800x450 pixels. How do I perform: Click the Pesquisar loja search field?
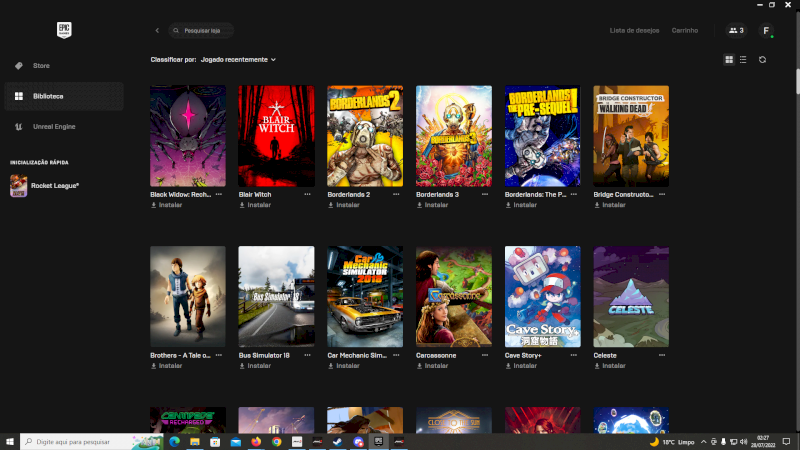[x=205, y=31]
